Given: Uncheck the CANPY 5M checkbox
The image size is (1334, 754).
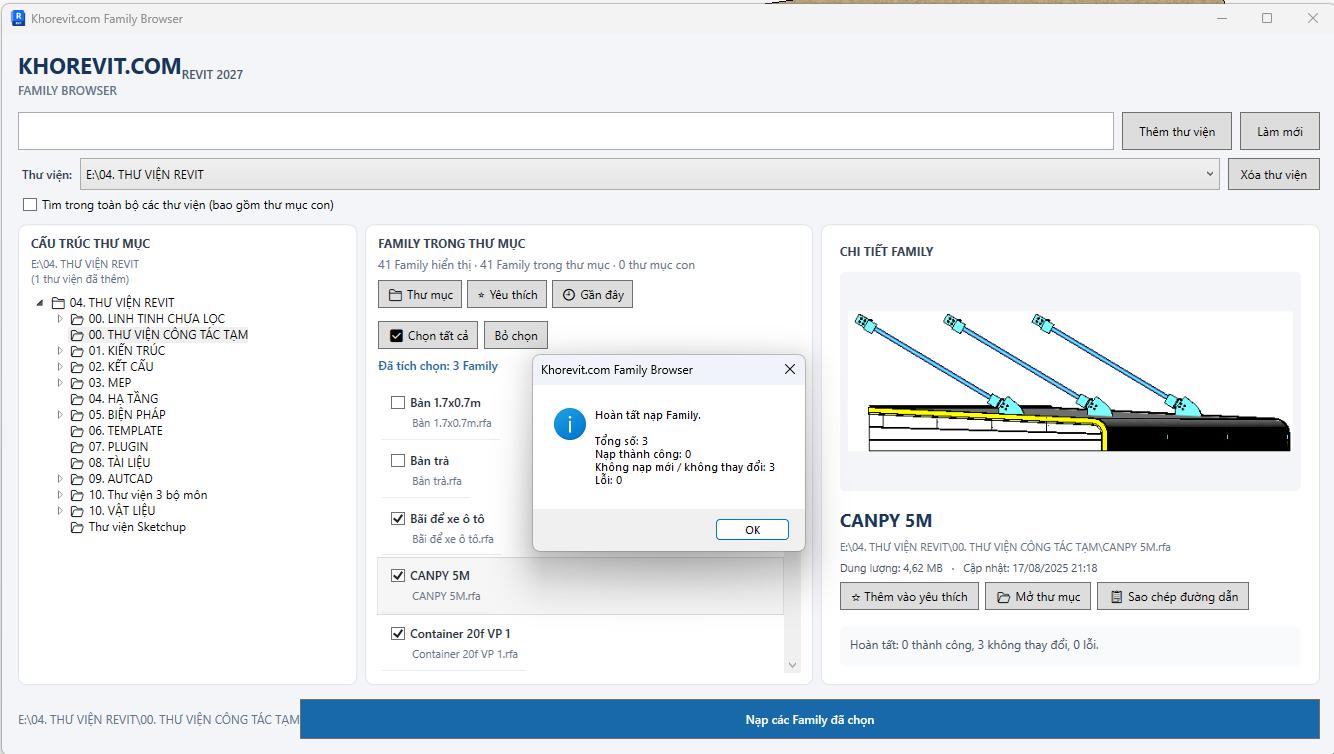Looking at the screenshot, I should [x=398, y=576].
